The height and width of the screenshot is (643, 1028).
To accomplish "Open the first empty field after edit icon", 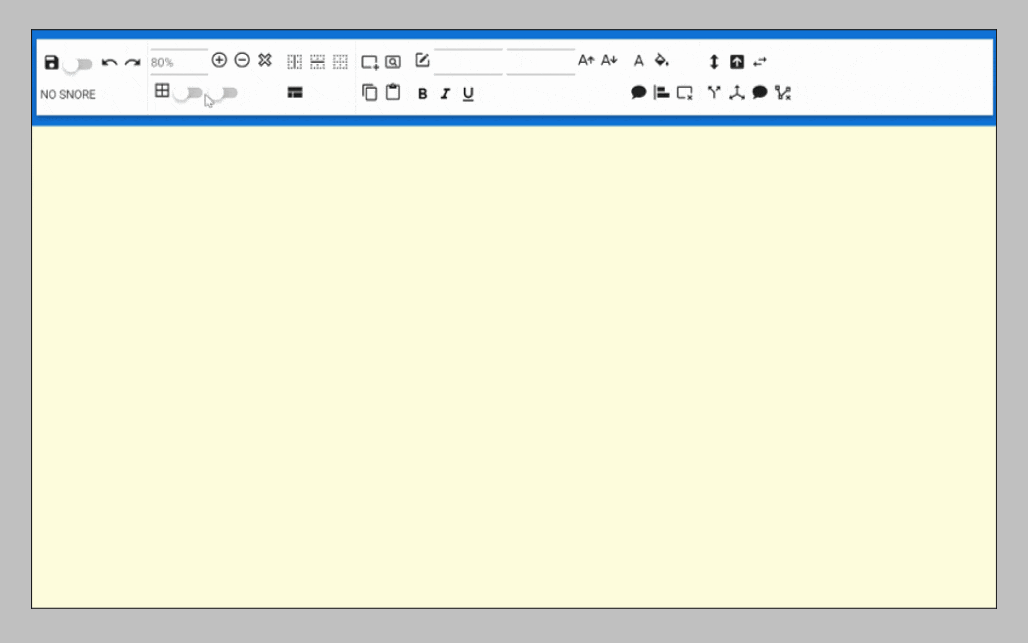I will [468, 62].
